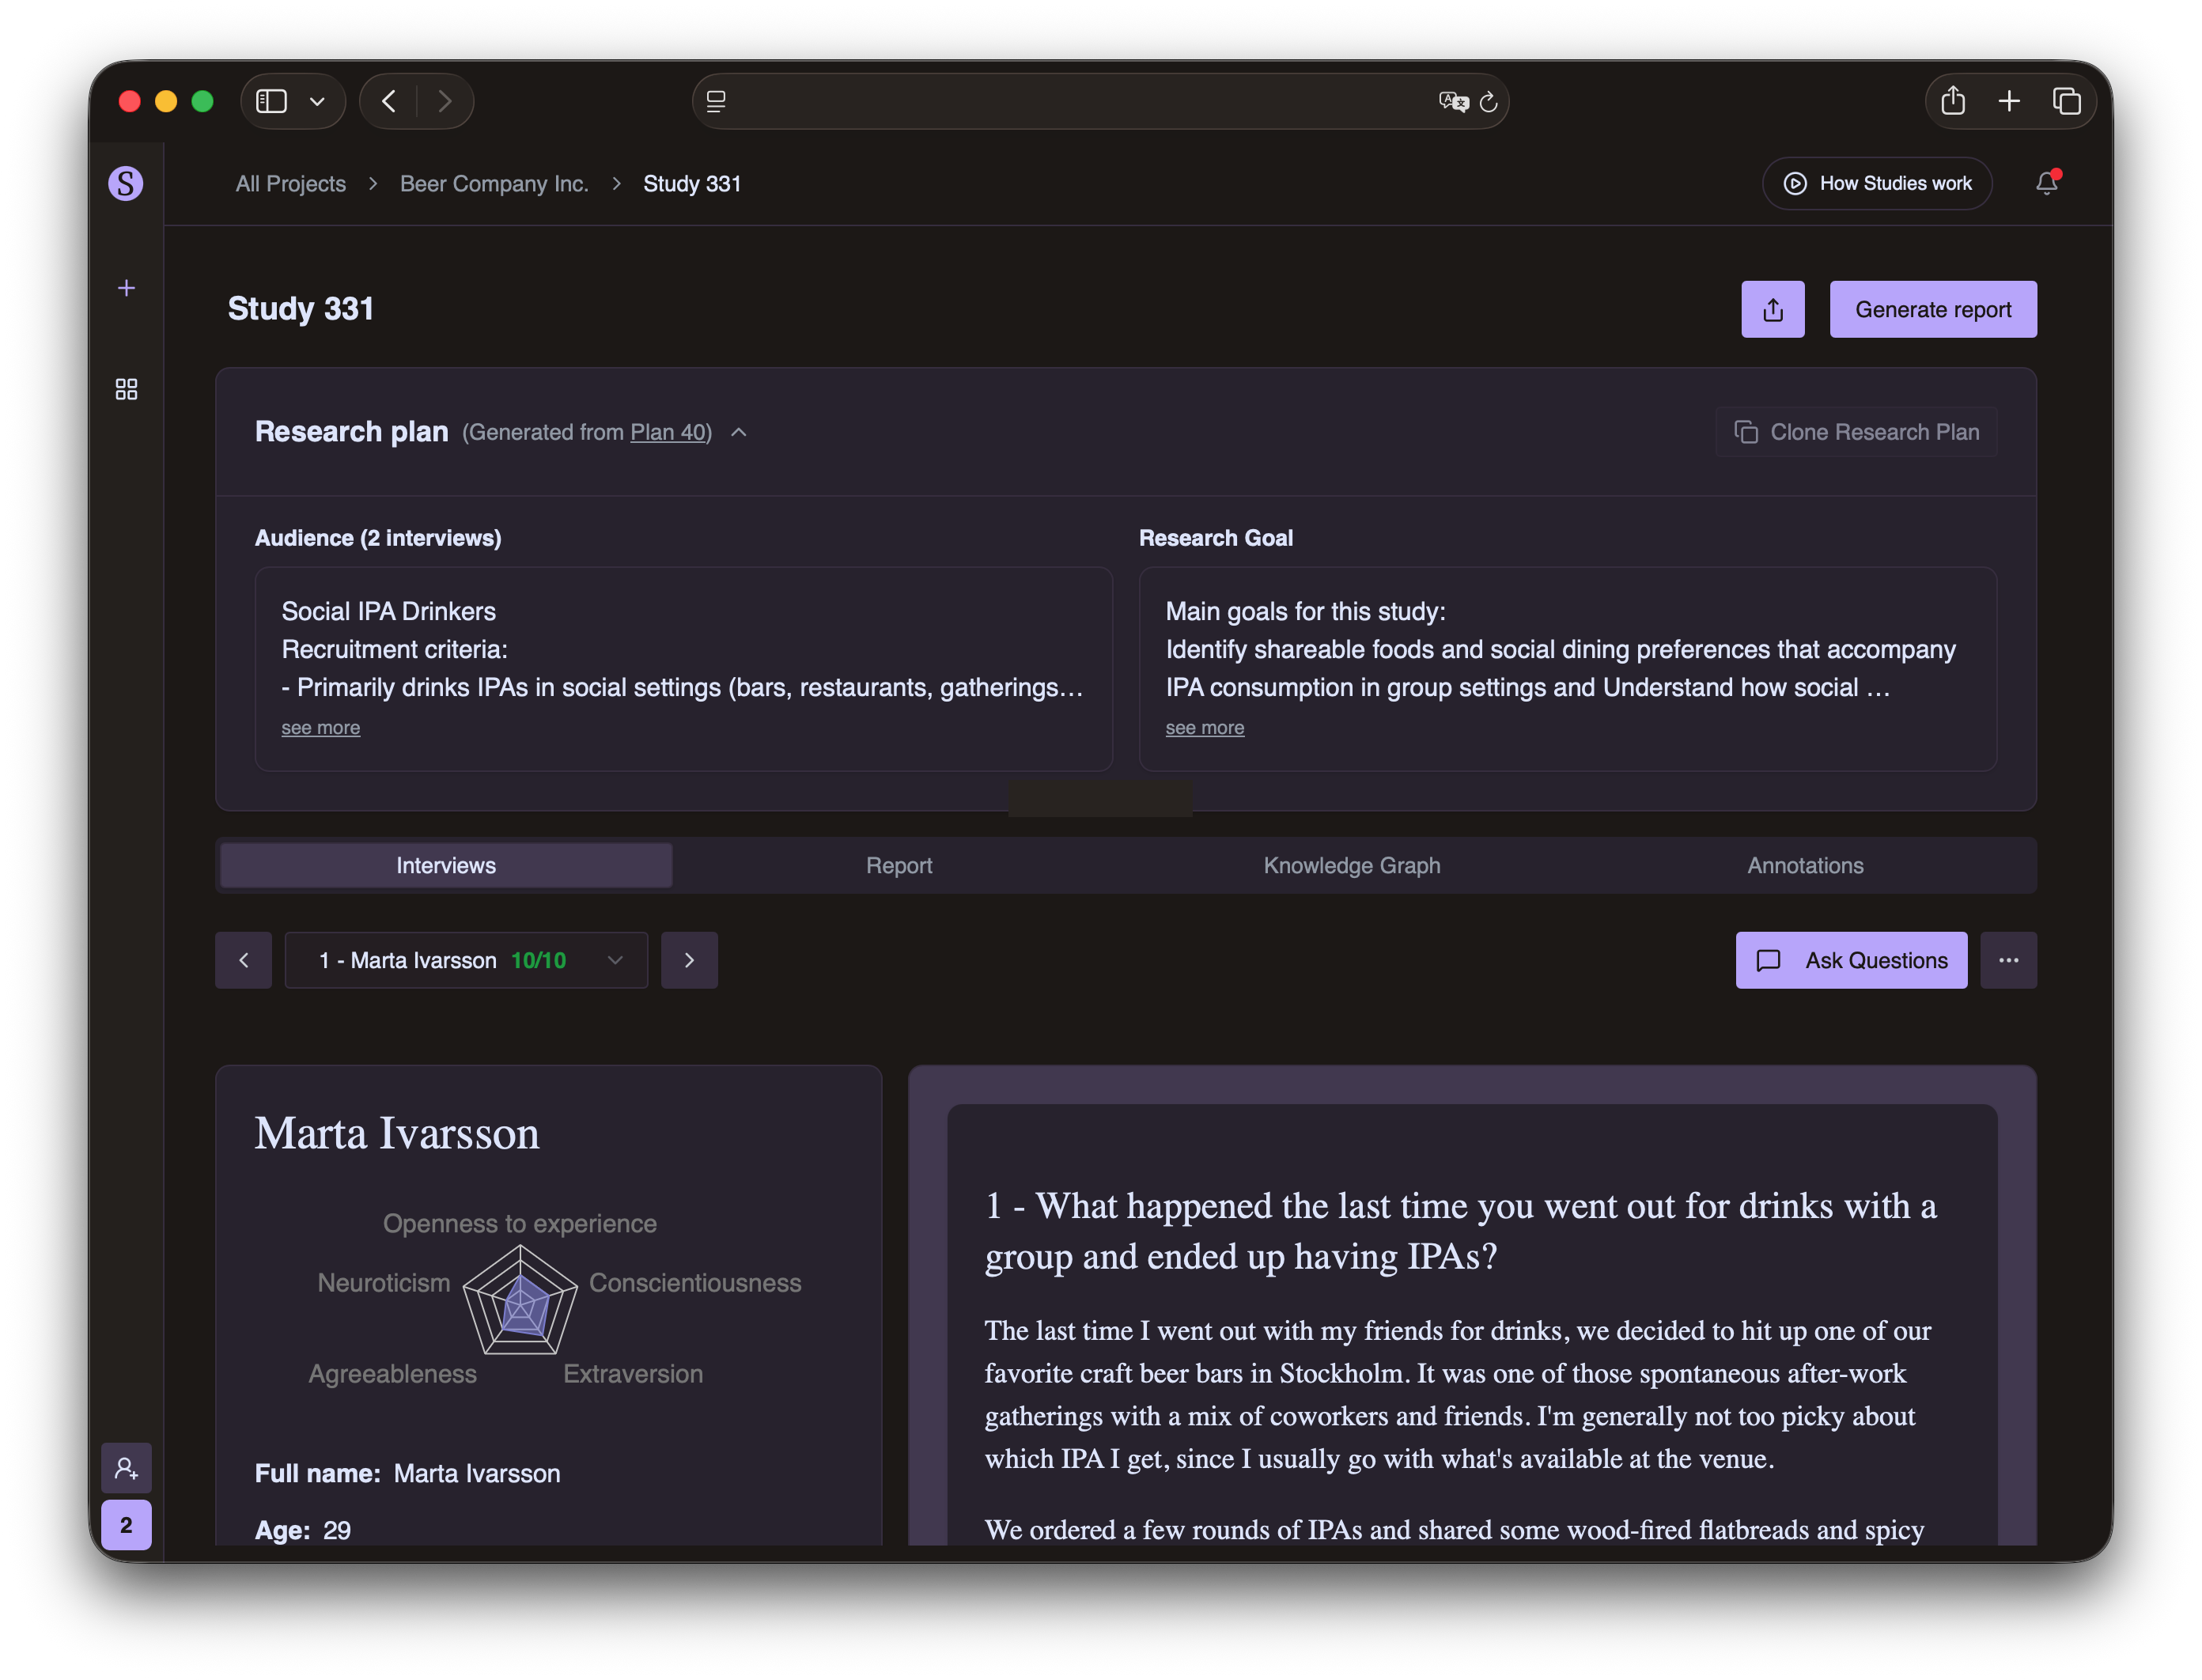Open the Plan 40 link
Image resolution: width=2202 pixels, height=1680 pixels.
coord(667,432)
